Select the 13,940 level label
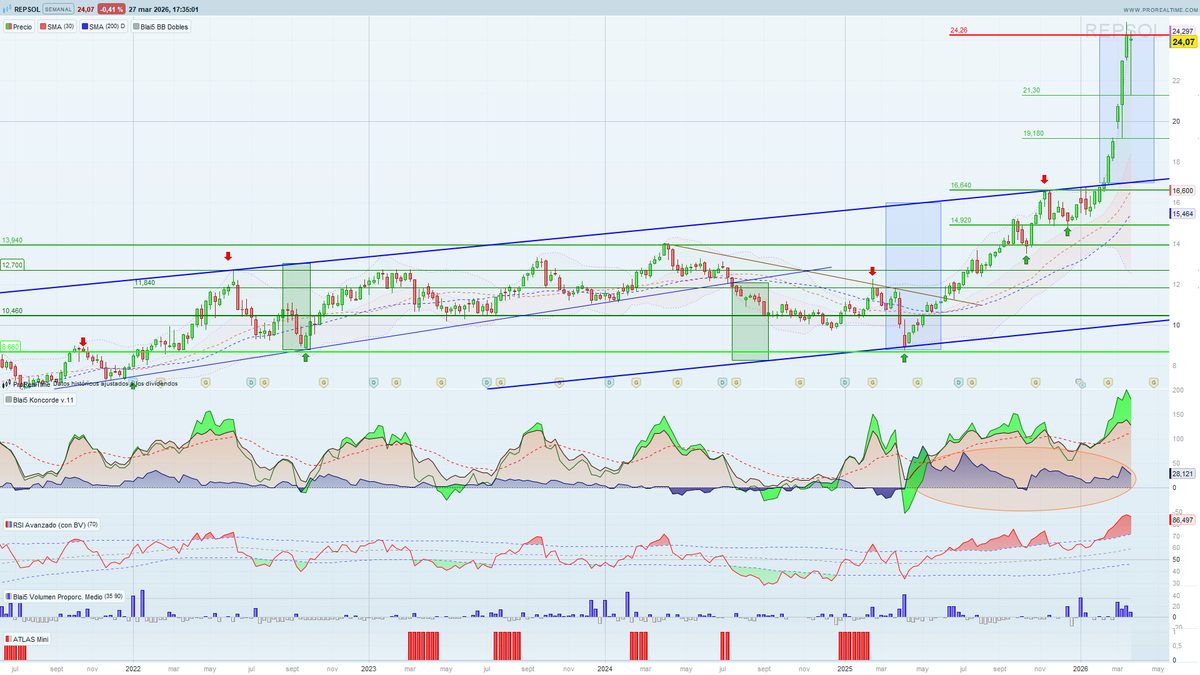1200x675 pixels. point(12,240)
